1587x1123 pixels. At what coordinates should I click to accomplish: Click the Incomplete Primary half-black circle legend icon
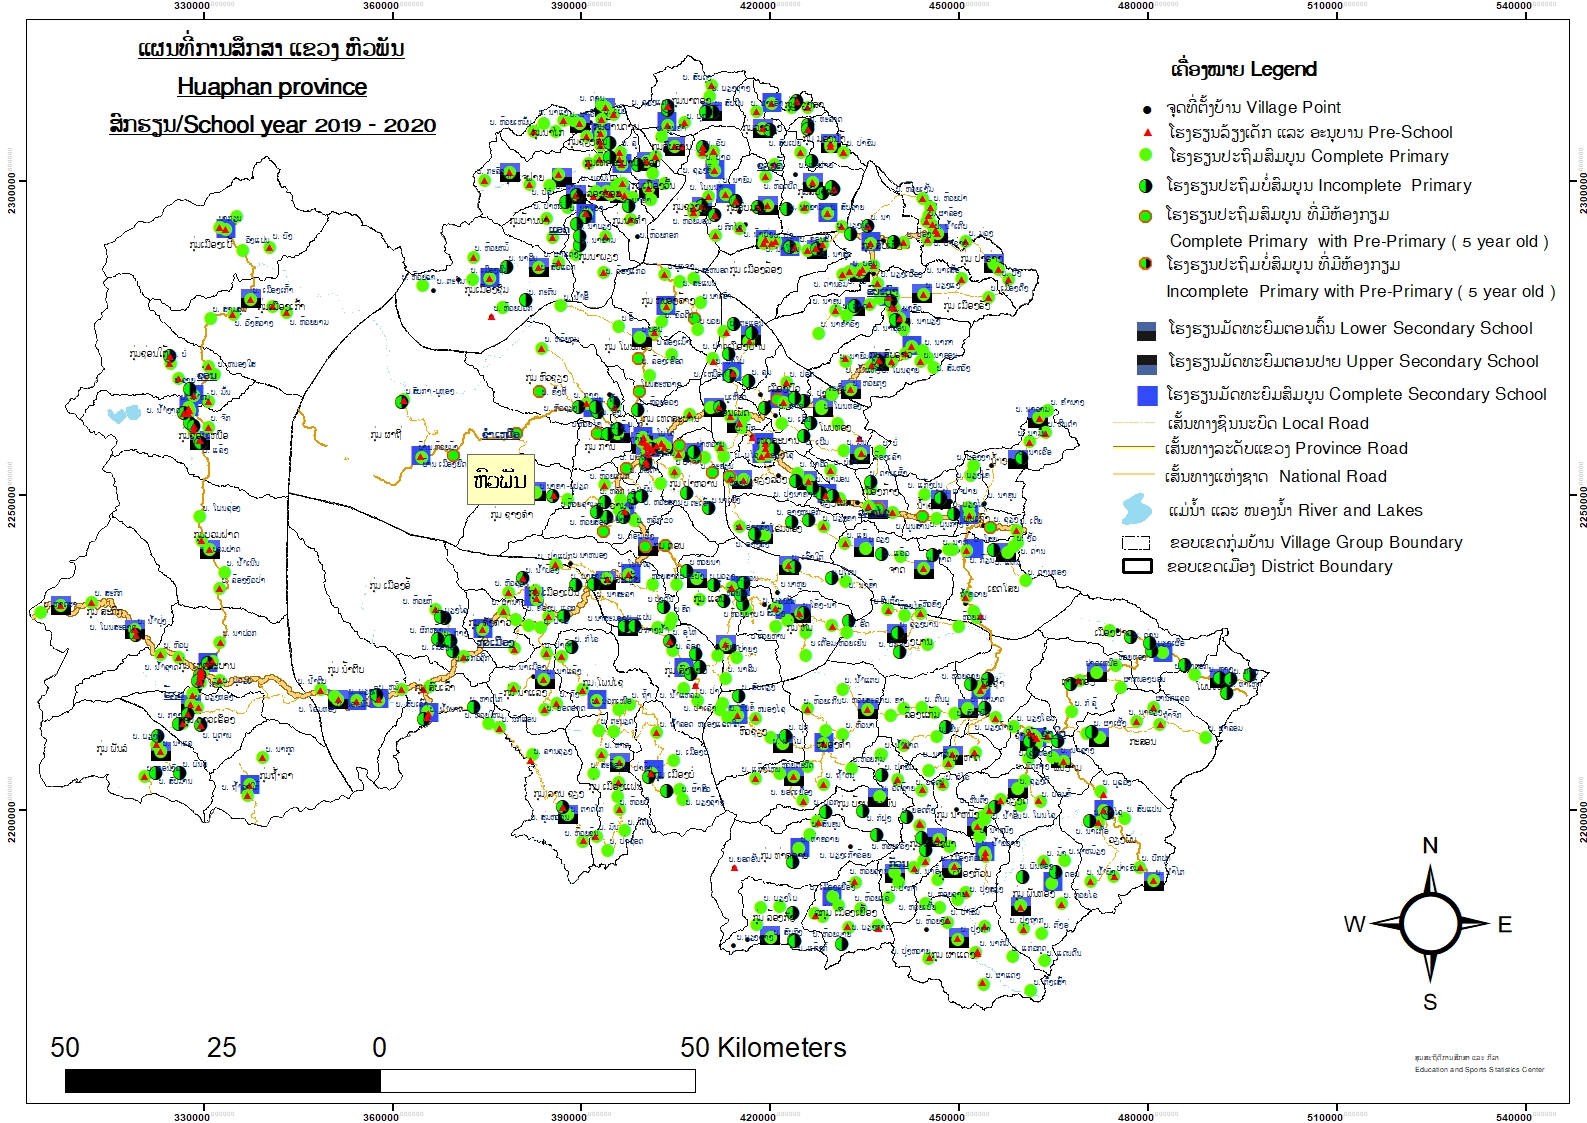pos(1147,186)
